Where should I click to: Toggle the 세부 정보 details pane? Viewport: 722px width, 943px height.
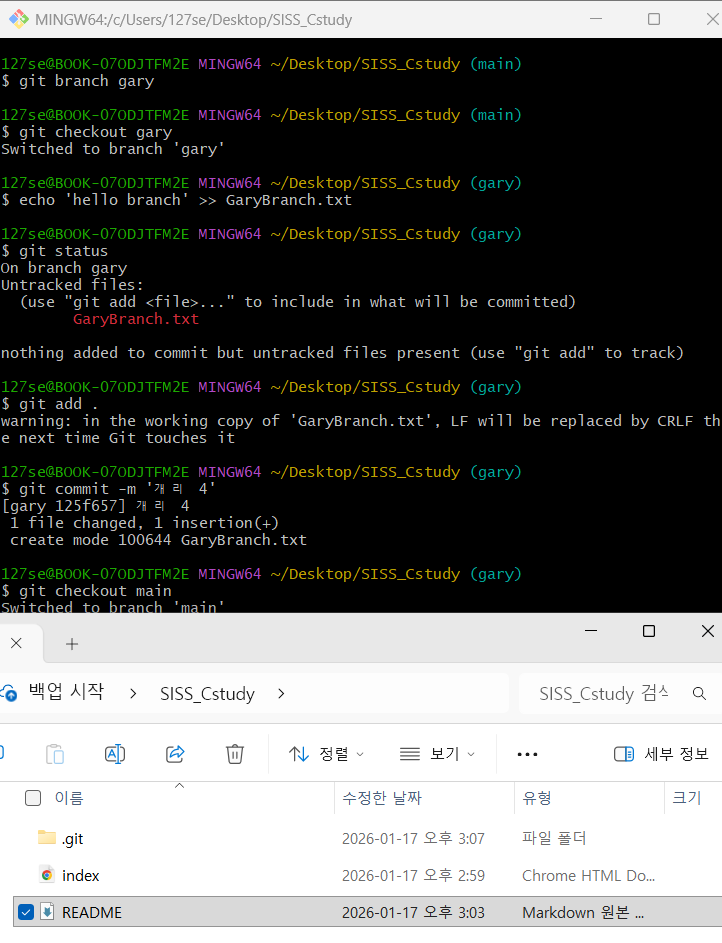661,754
